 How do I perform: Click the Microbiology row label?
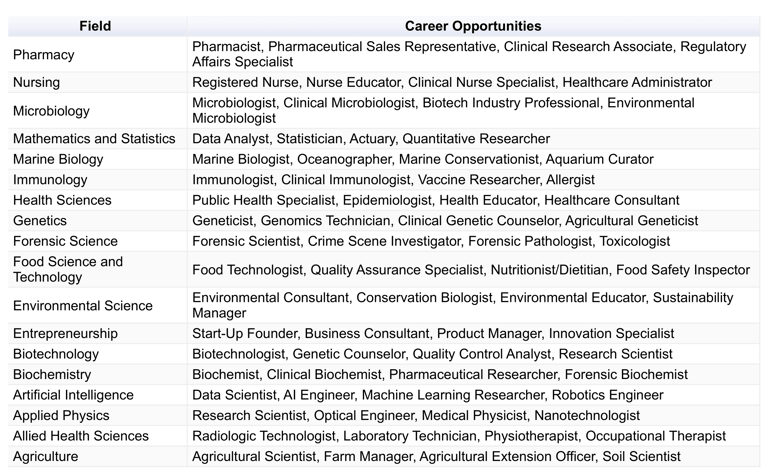(x=51, y=111)
